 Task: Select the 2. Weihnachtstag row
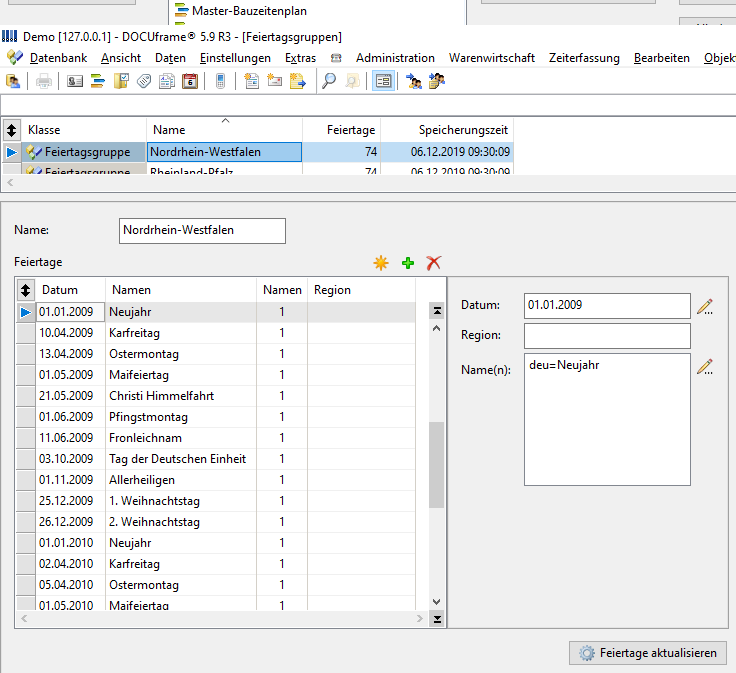[216, 522]
